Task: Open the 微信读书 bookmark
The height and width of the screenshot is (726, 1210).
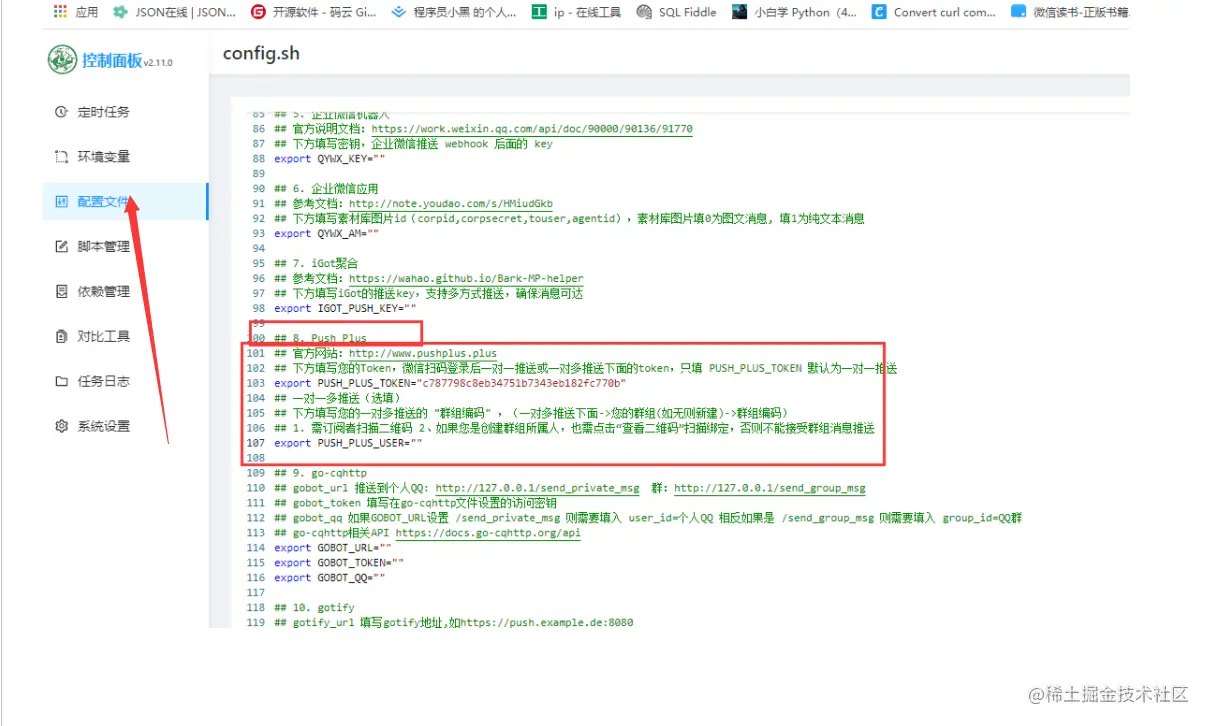Action: pos(1070,12)
